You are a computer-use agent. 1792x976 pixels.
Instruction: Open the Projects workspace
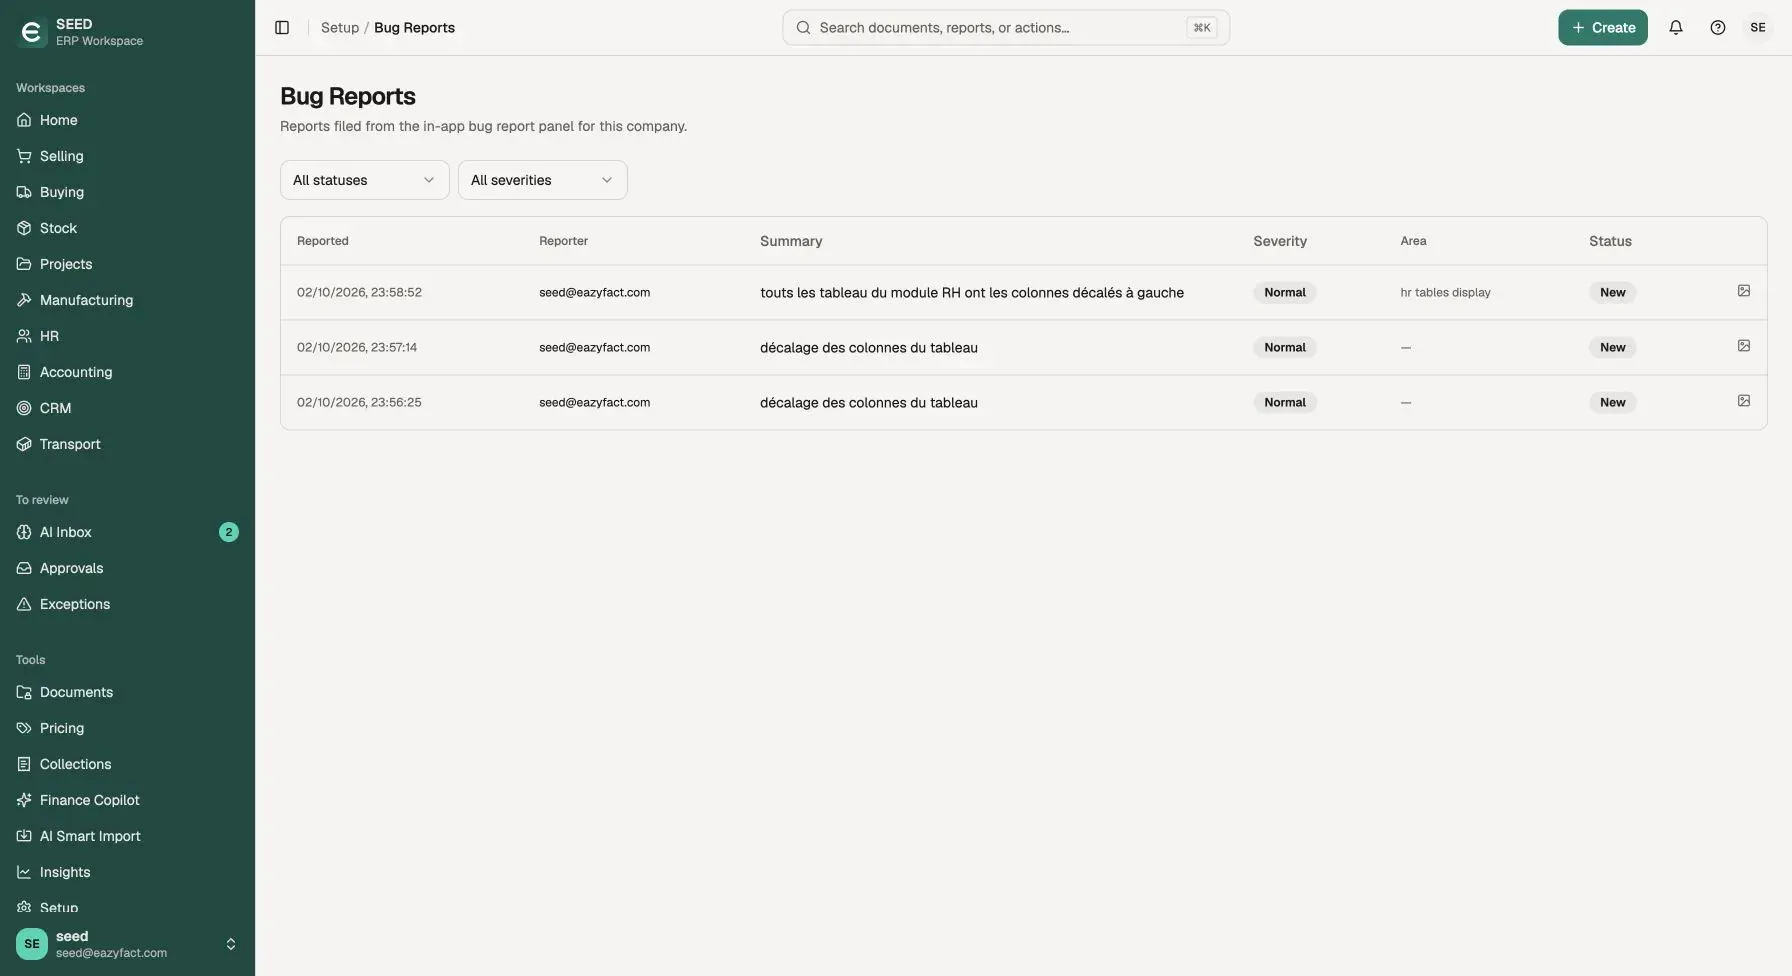[x=127, y=264]
